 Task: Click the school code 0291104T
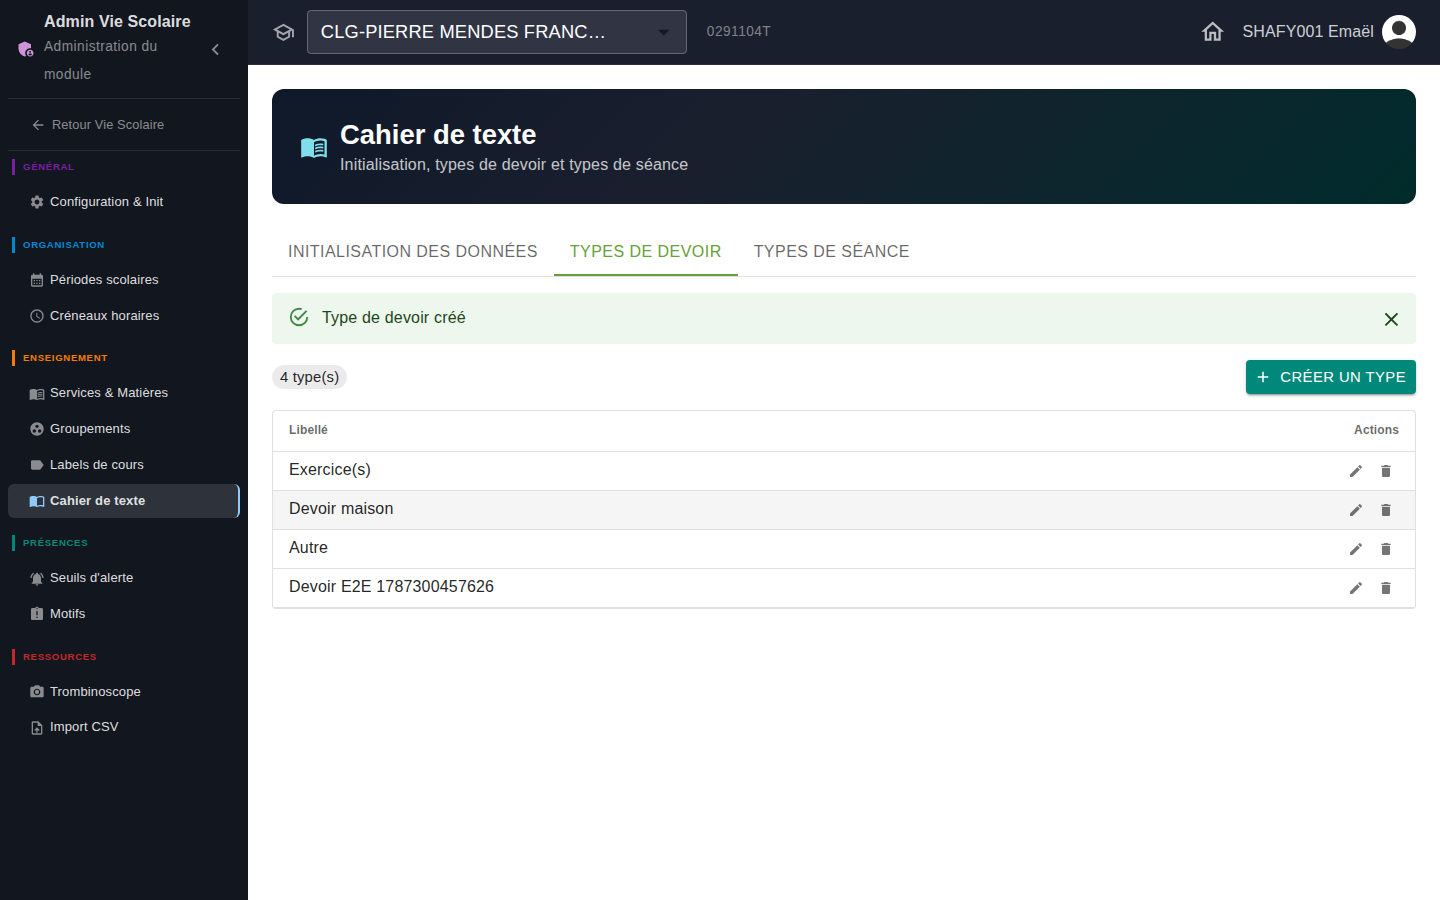pos(738,31)
